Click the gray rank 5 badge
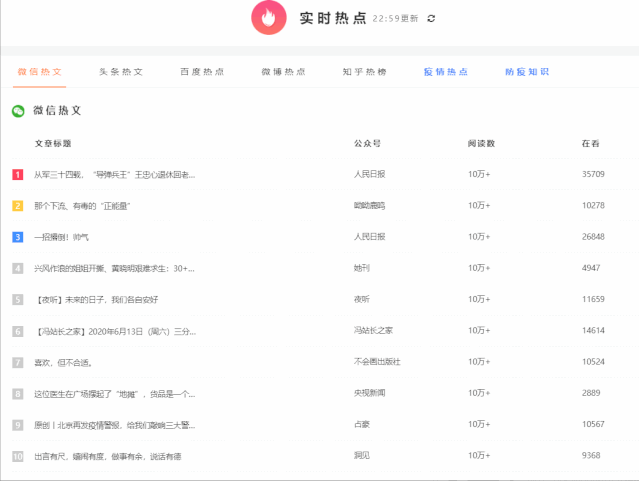The image size is (639, 481). point(18,300)
